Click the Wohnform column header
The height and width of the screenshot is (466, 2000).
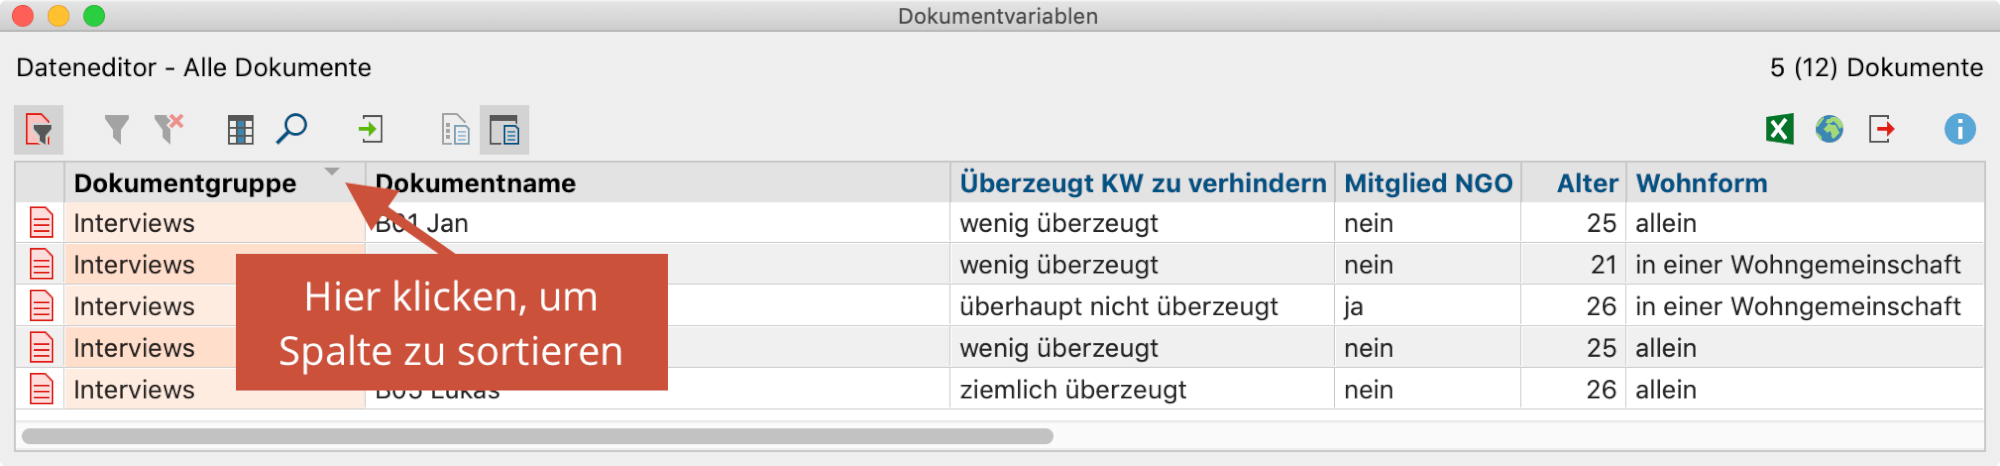1701,183
